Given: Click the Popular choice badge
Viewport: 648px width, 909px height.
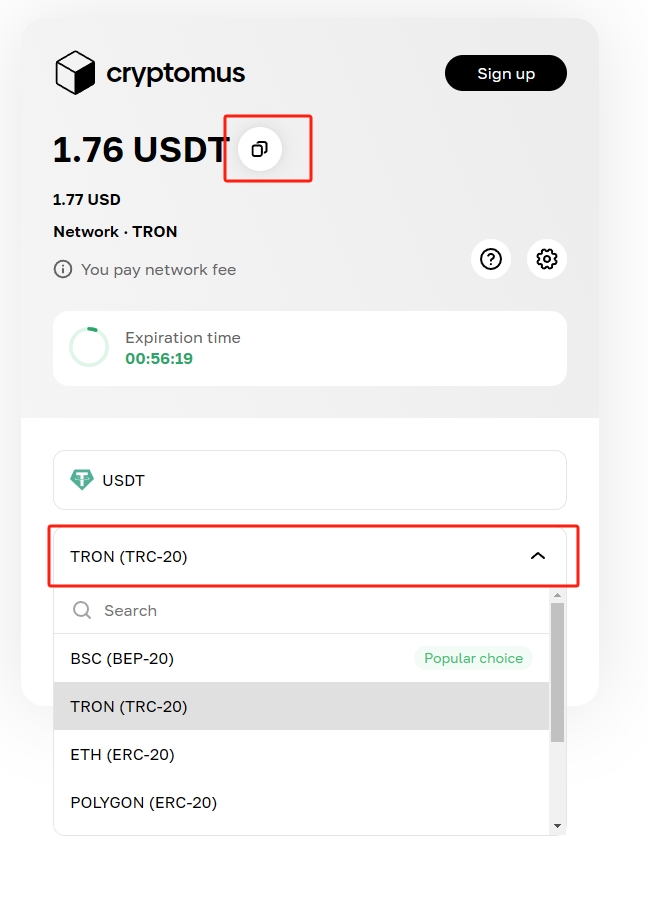Looking at the screenshot, I should click(473, 658).
